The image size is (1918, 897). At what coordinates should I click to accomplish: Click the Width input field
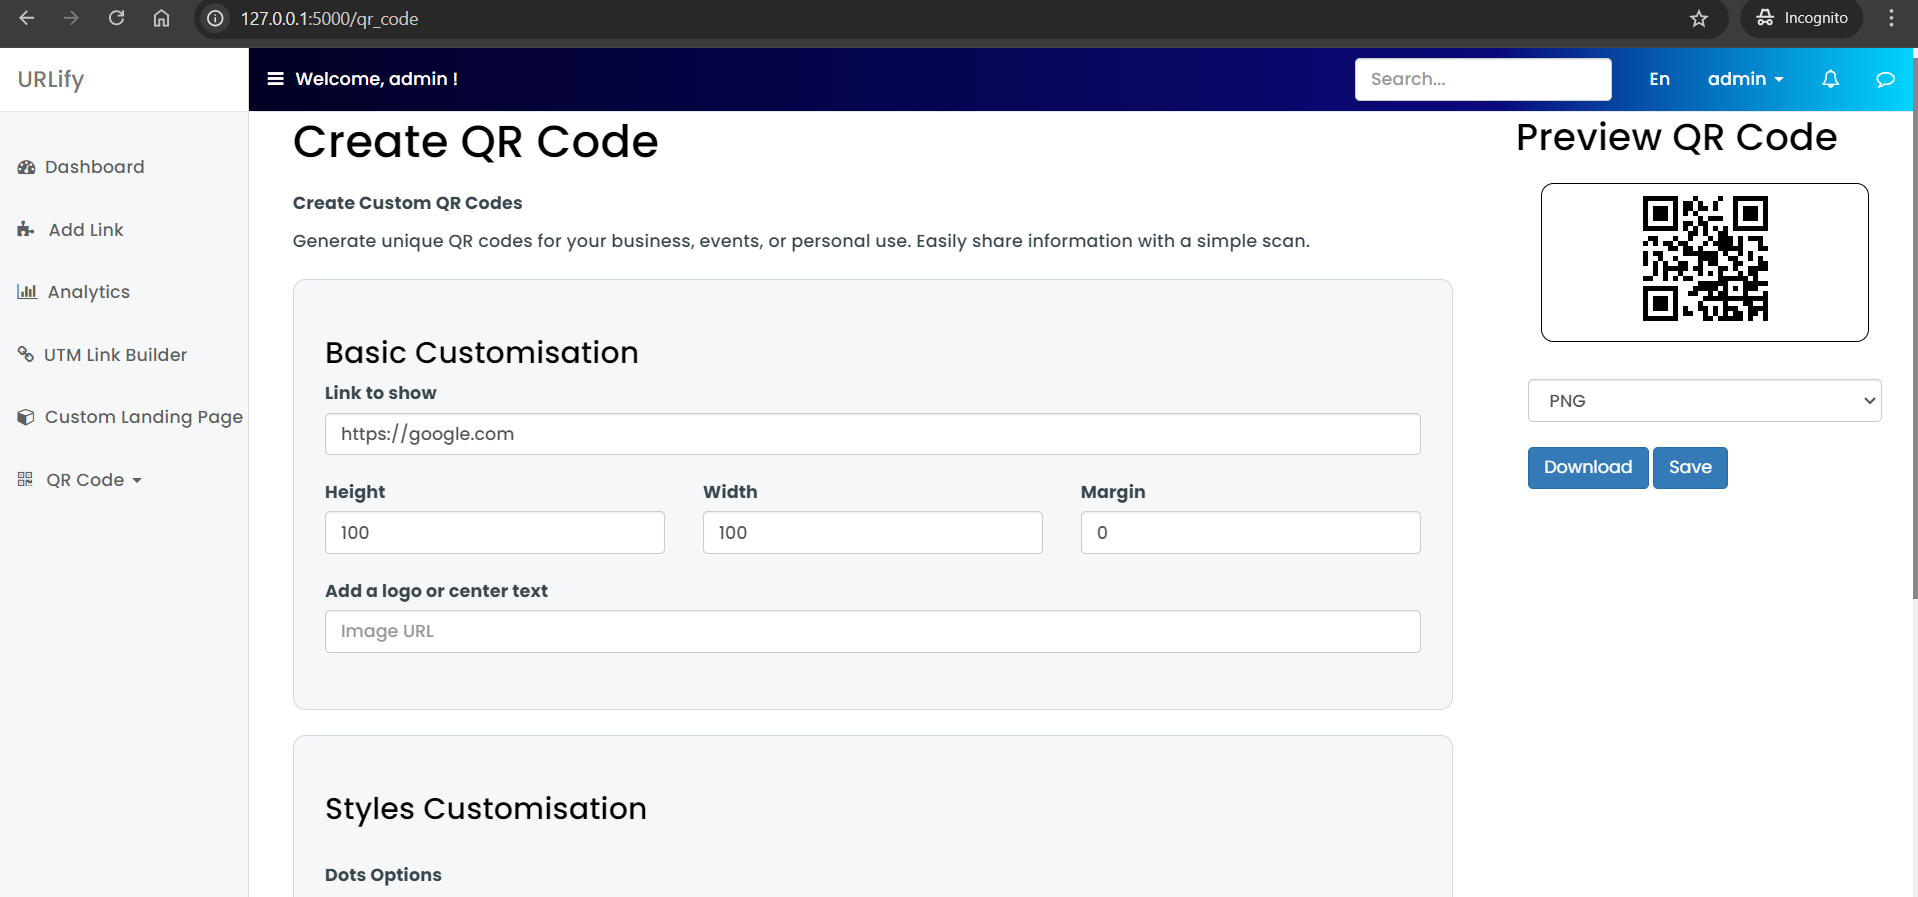[872, 533]
